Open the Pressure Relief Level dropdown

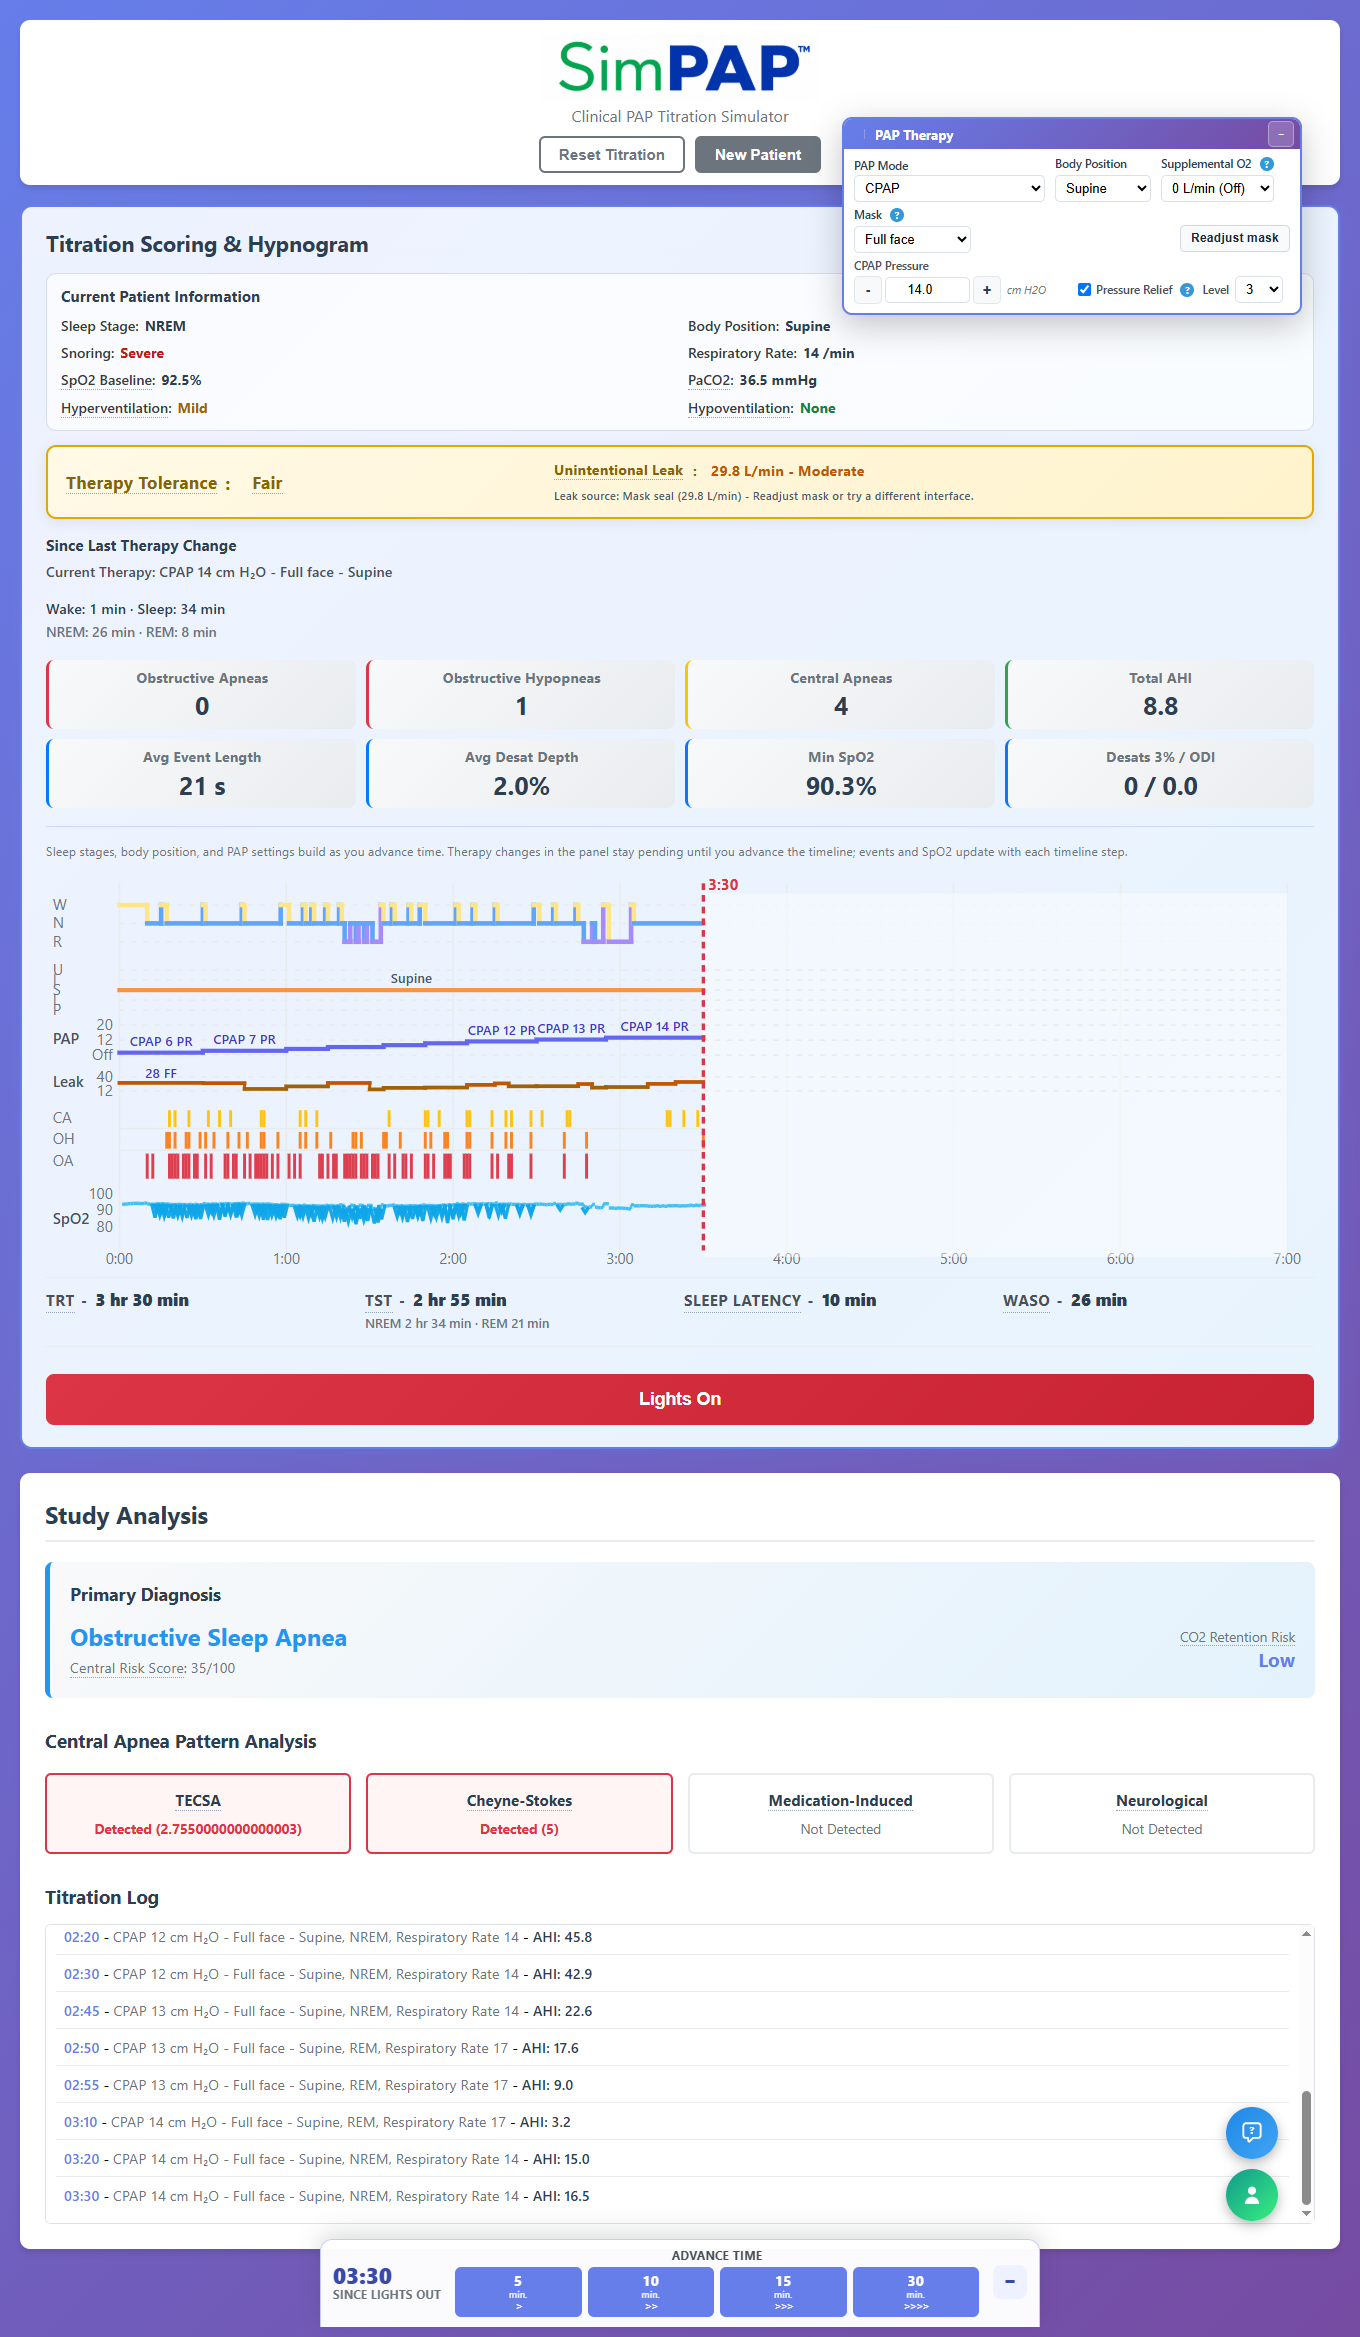click(x=1259, y=290)
